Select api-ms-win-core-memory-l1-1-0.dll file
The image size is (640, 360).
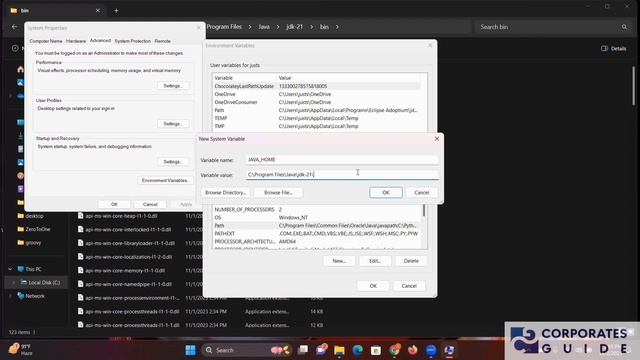point(125,271)
